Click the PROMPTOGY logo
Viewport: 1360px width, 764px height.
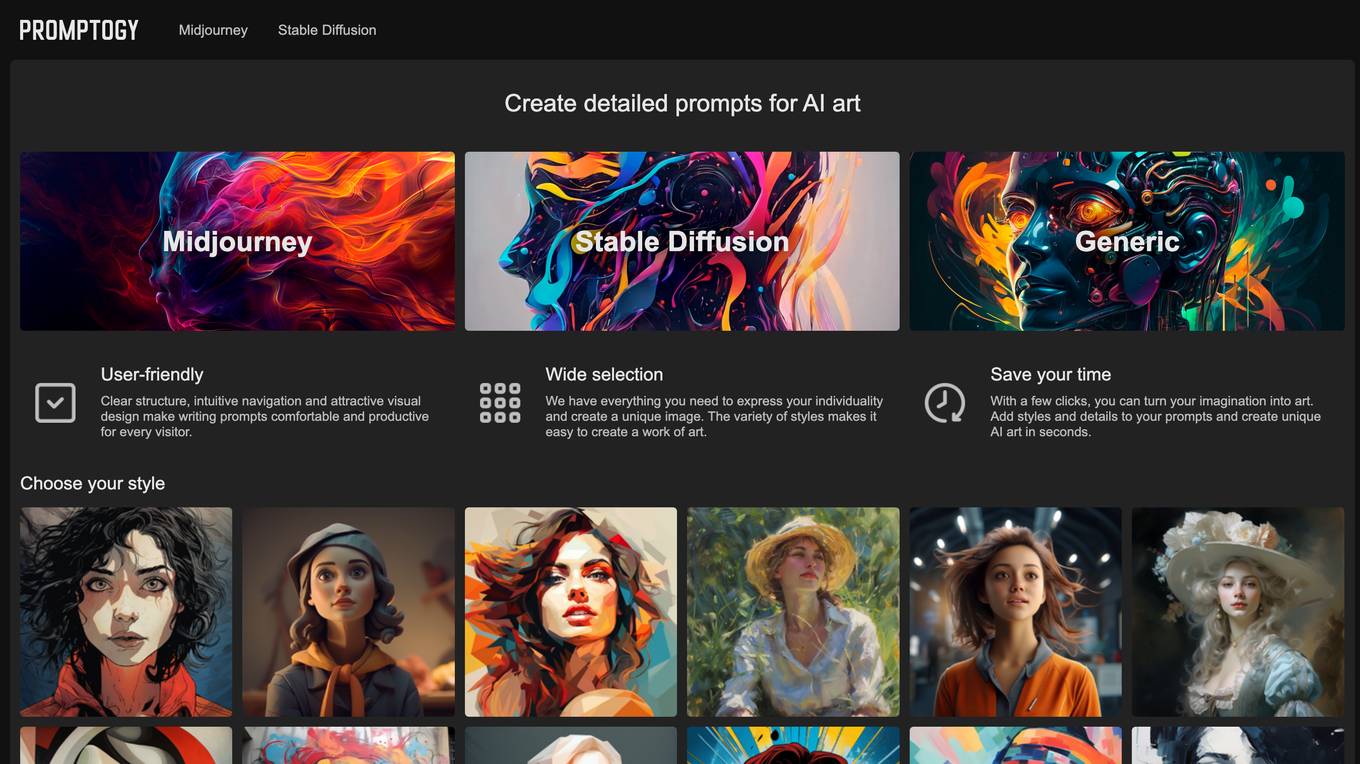(x=79, y=30)
